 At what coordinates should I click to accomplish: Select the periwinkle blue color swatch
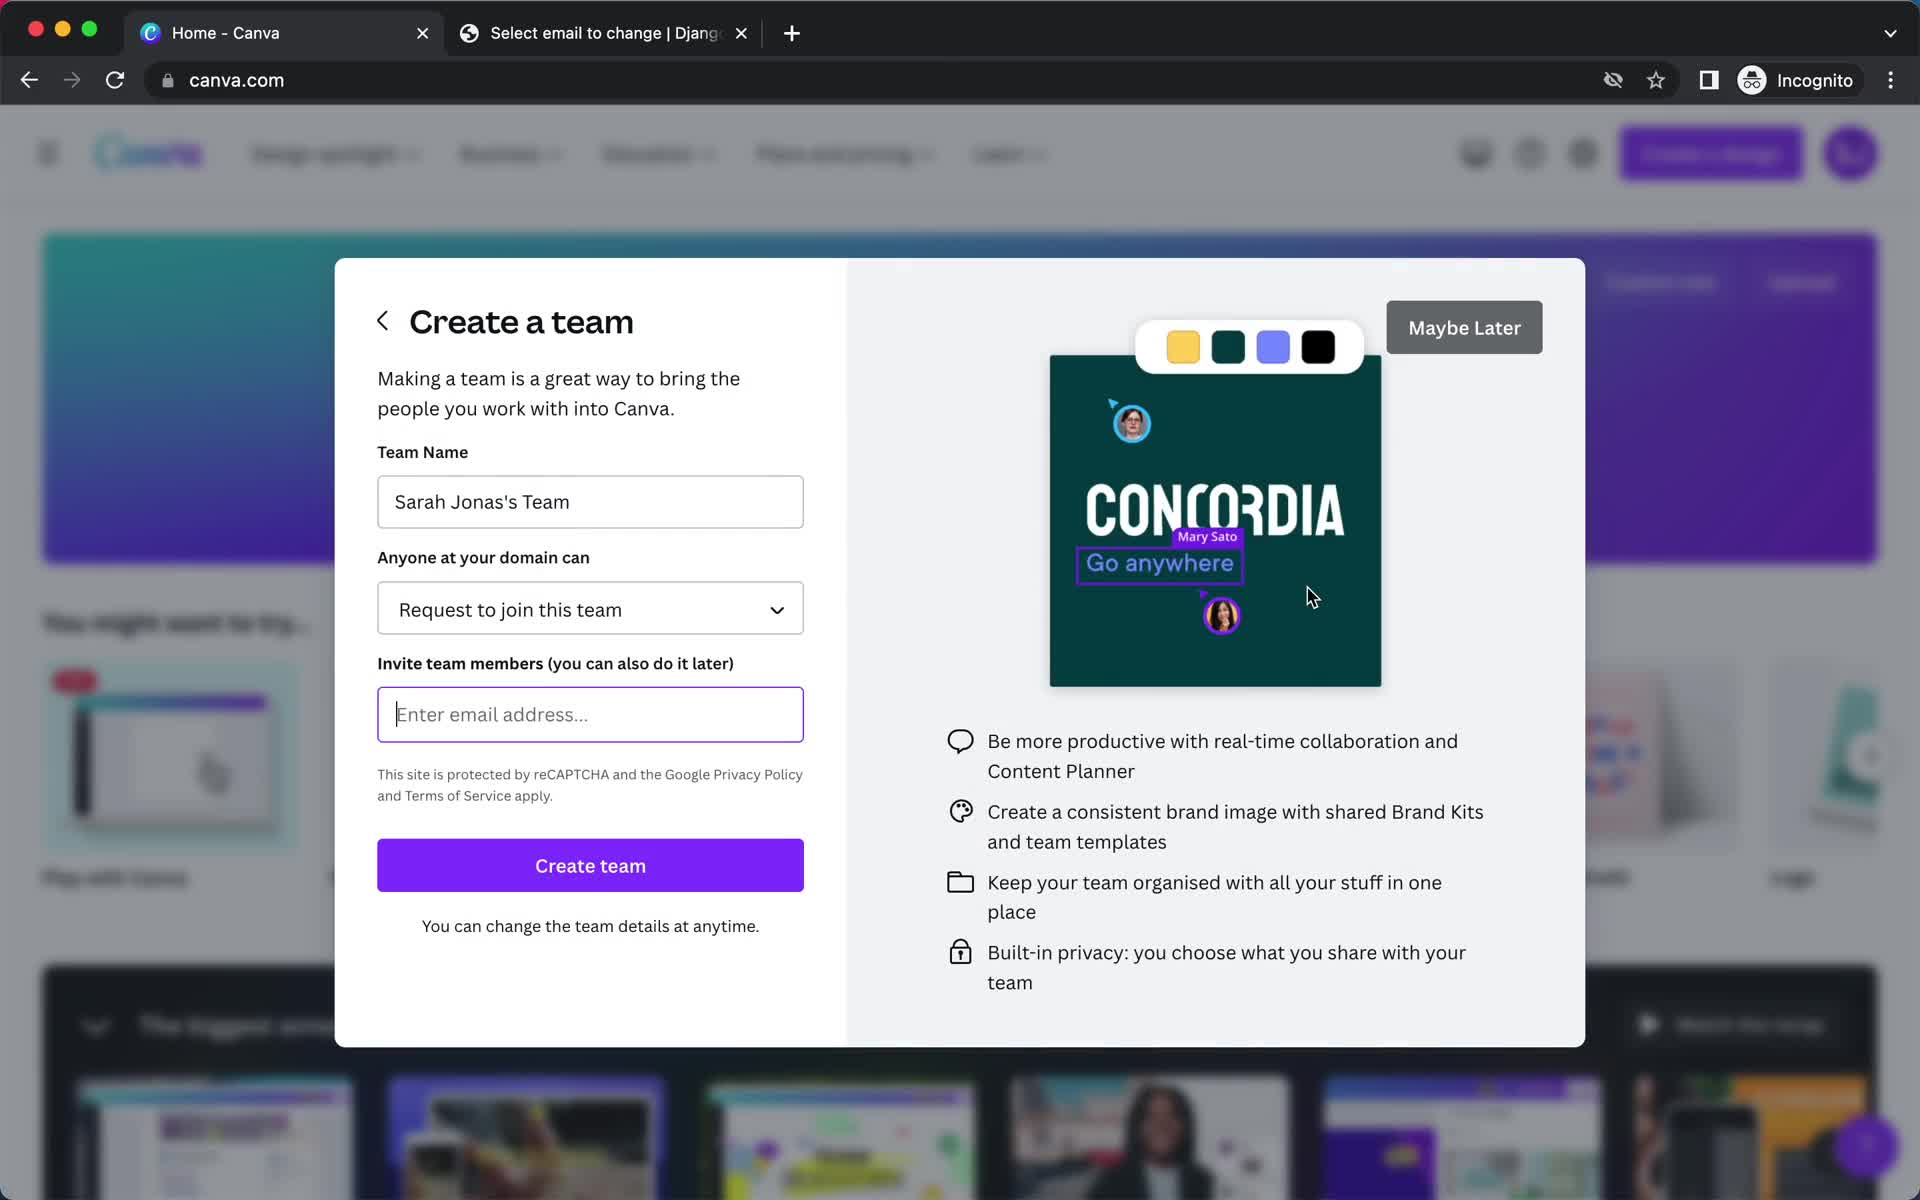coord(1273,347)
